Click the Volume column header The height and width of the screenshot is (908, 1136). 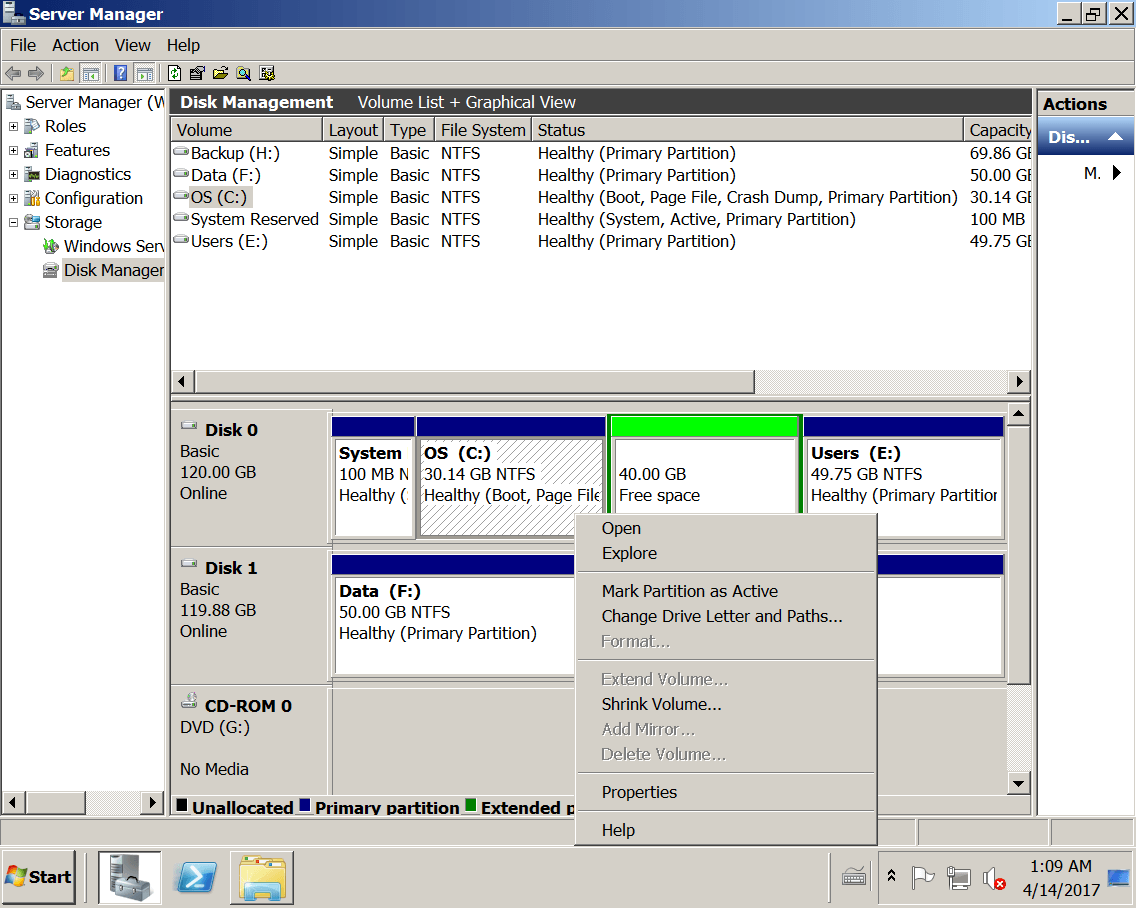click(246, 130)
